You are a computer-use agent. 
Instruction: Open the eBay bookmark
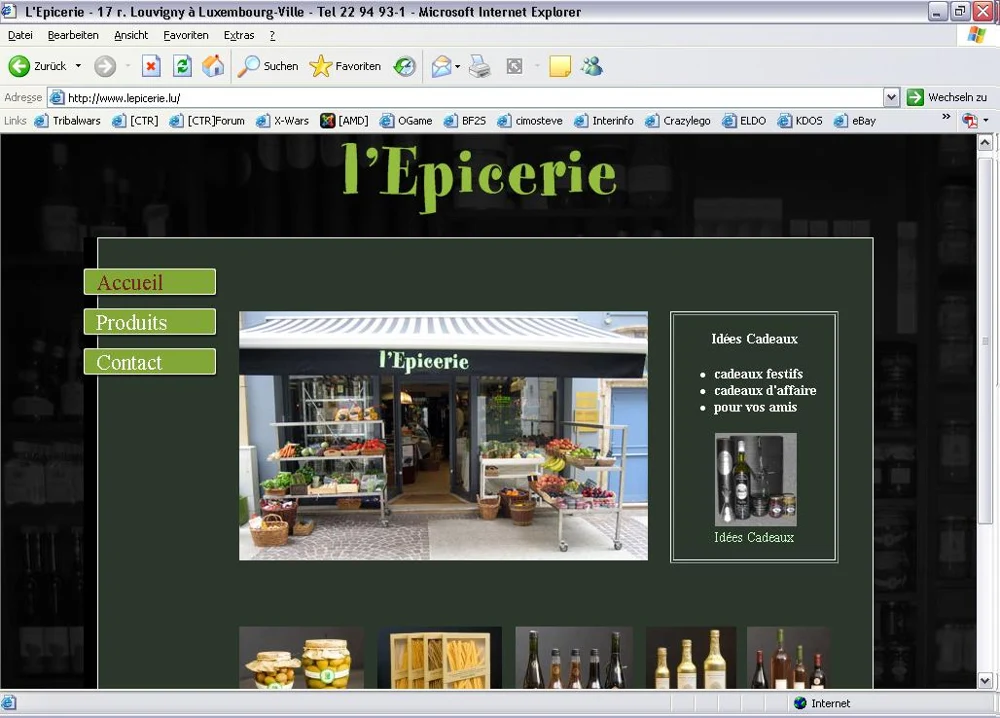(x=855, y=121)
